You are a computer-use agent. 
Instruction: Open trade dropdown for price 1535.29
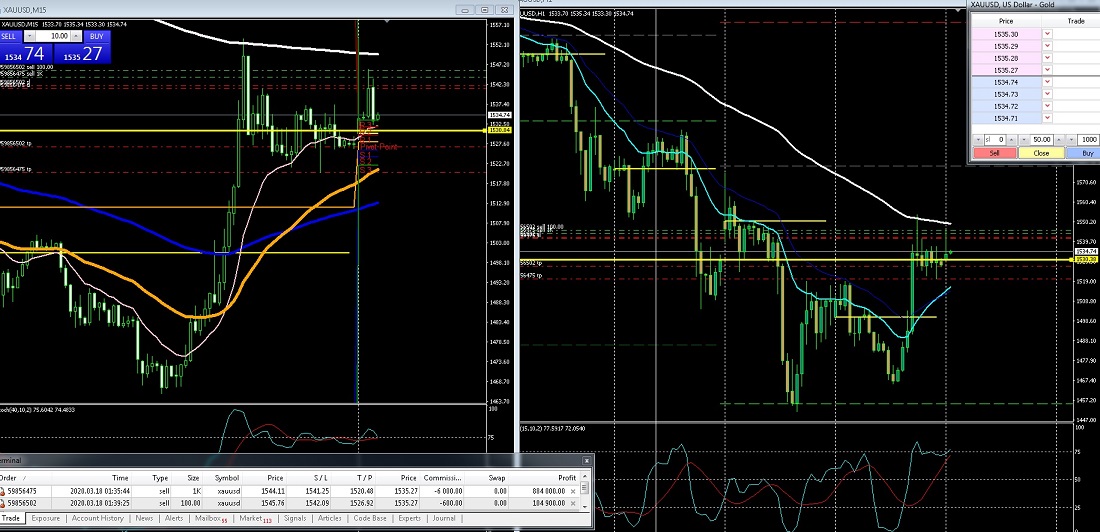[1047, 46]
